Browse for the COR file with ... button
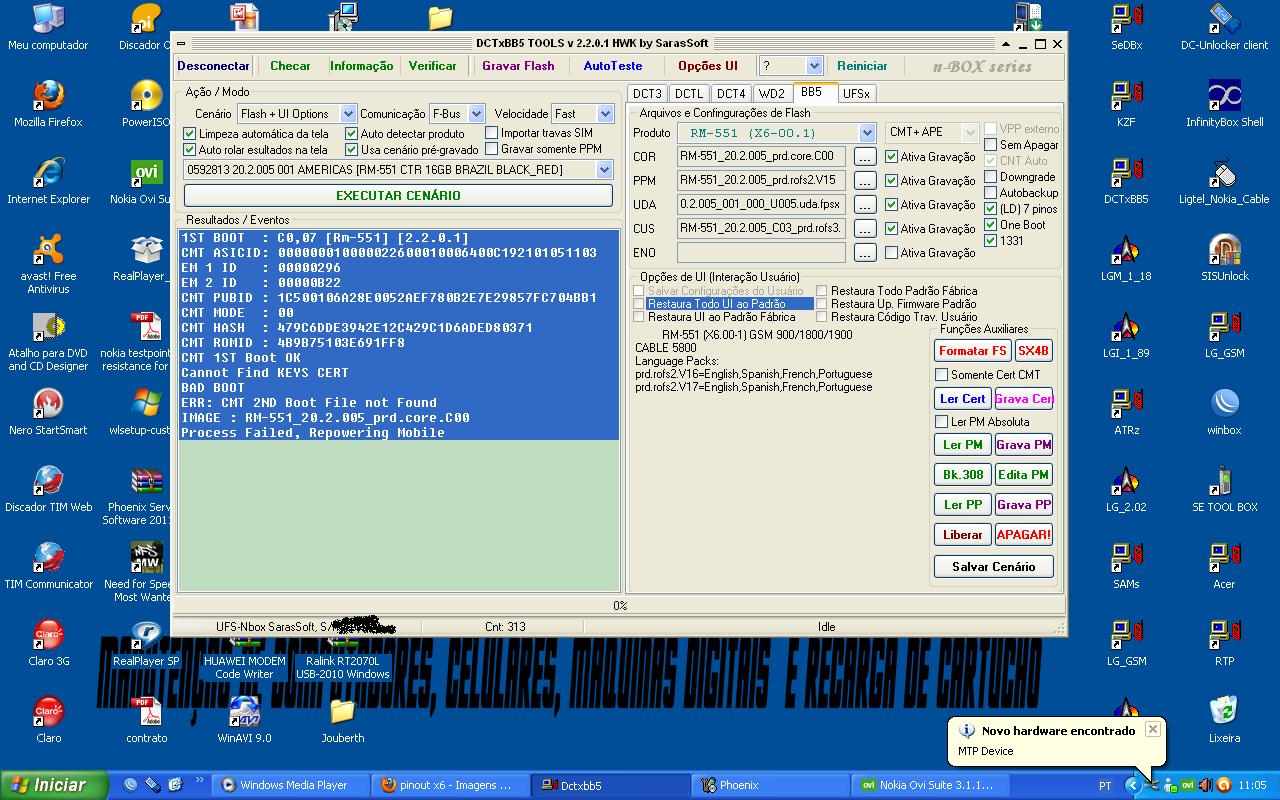Viewport: 1280px width, 800px height. pyautogui.click(x=865, y=157)
